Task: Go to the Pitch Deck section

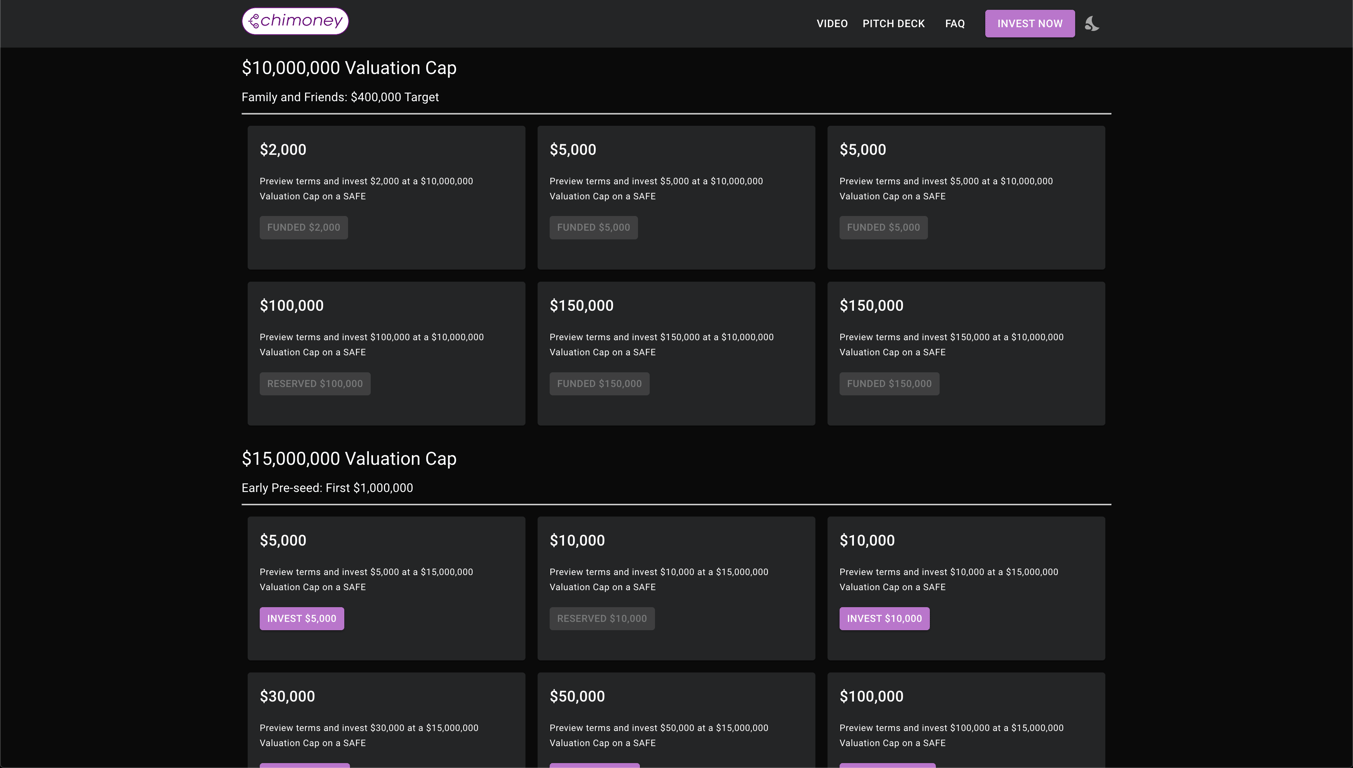Action: pyautogui.click(x=893, y=24)
